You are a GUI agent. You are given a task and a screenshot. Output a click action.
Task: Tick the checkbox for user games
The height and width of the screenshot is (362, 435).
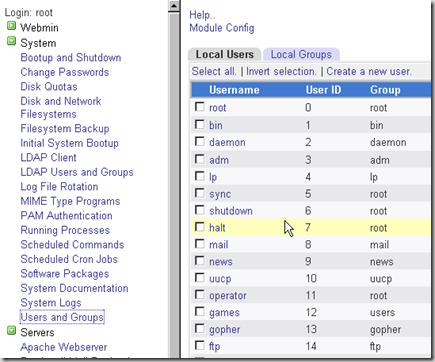[x=200, y=312]
